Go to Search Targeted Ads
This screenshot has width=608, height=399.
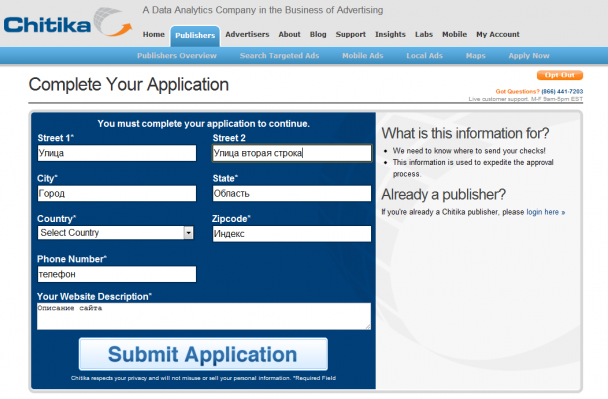click(x=279, y=56)
